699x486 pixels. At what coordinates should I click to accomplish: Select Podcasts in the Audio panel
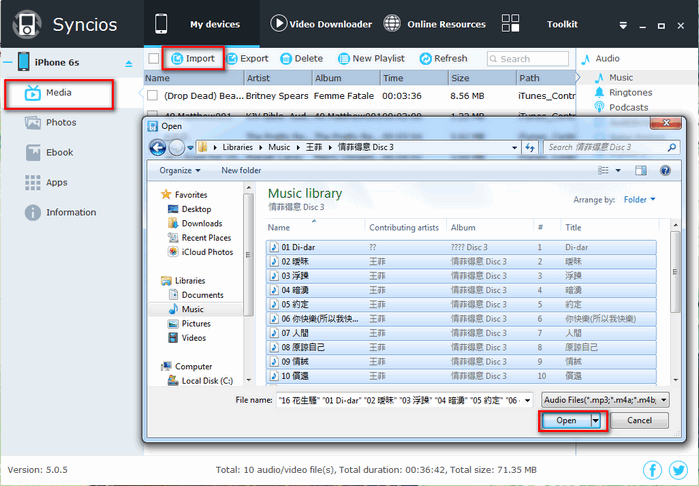[x=629, y=107]
